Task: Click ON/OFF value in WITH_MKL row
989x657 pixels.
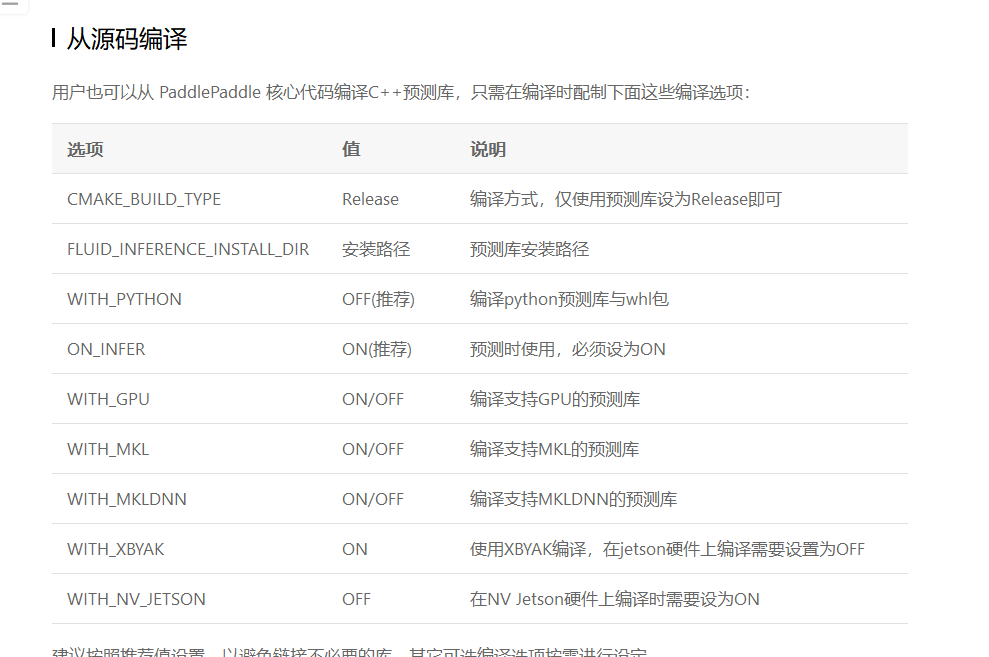Action: click(373, 449)
